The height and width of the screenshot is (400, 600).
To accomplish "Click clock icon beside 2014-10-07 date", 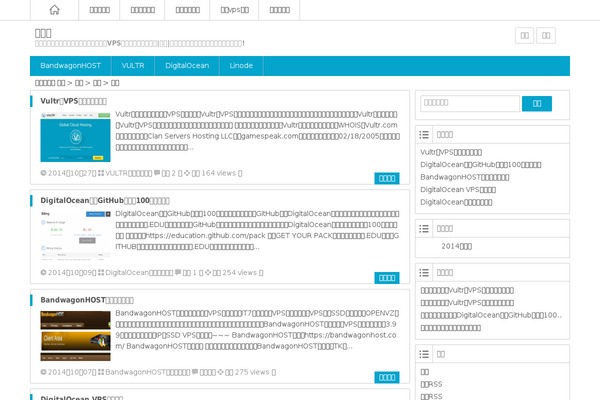I will click(x=43, y=372).
